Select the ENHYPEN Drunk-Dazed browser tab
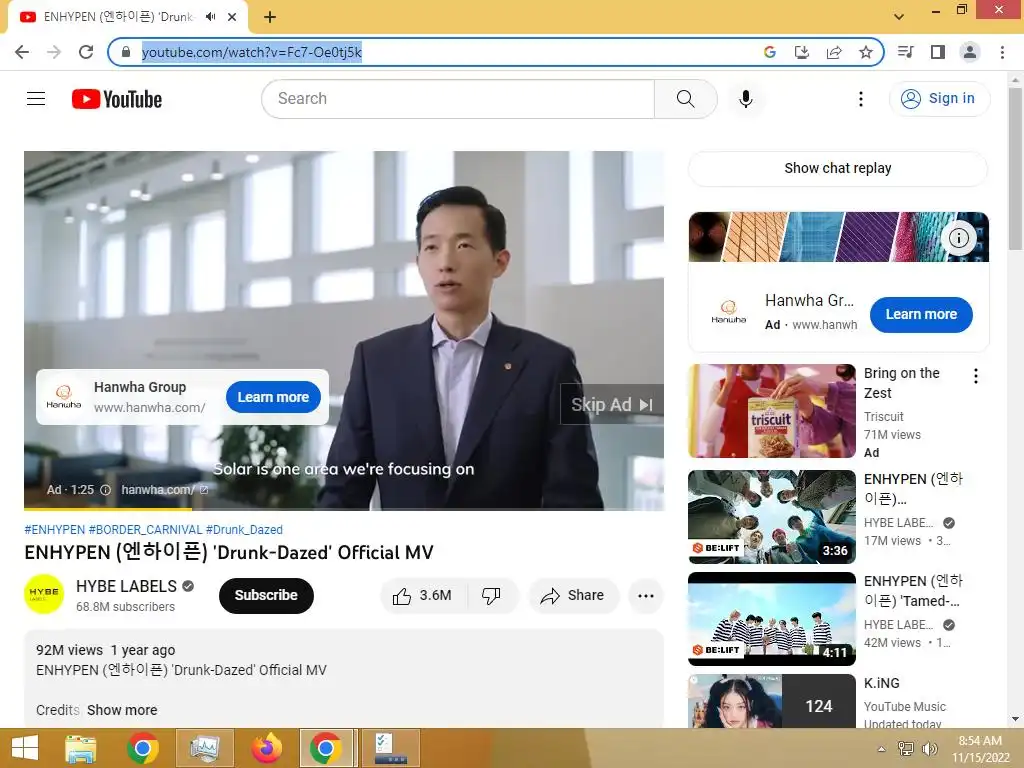This screenshot has height=768, width=1024. [128, 17]
